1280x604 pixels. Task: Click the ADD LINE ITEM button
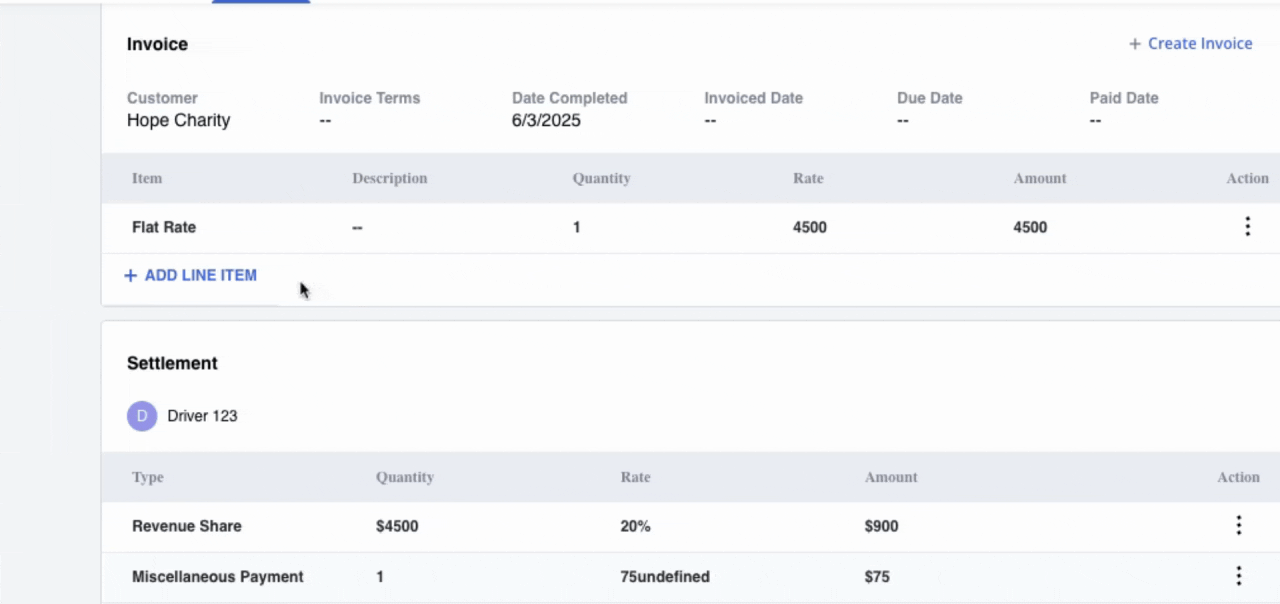(x=190, y=275)
